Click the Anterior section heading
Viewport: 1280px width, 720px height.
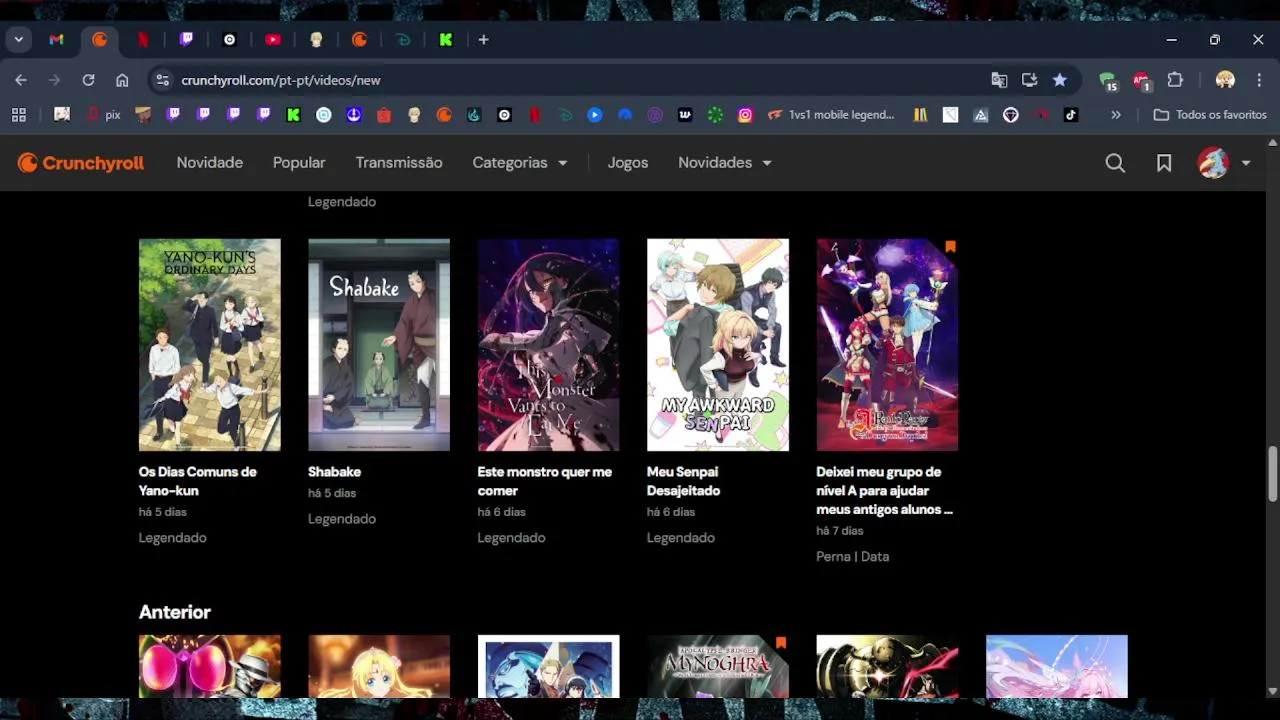pyautogui.click(x=175, y=612)
